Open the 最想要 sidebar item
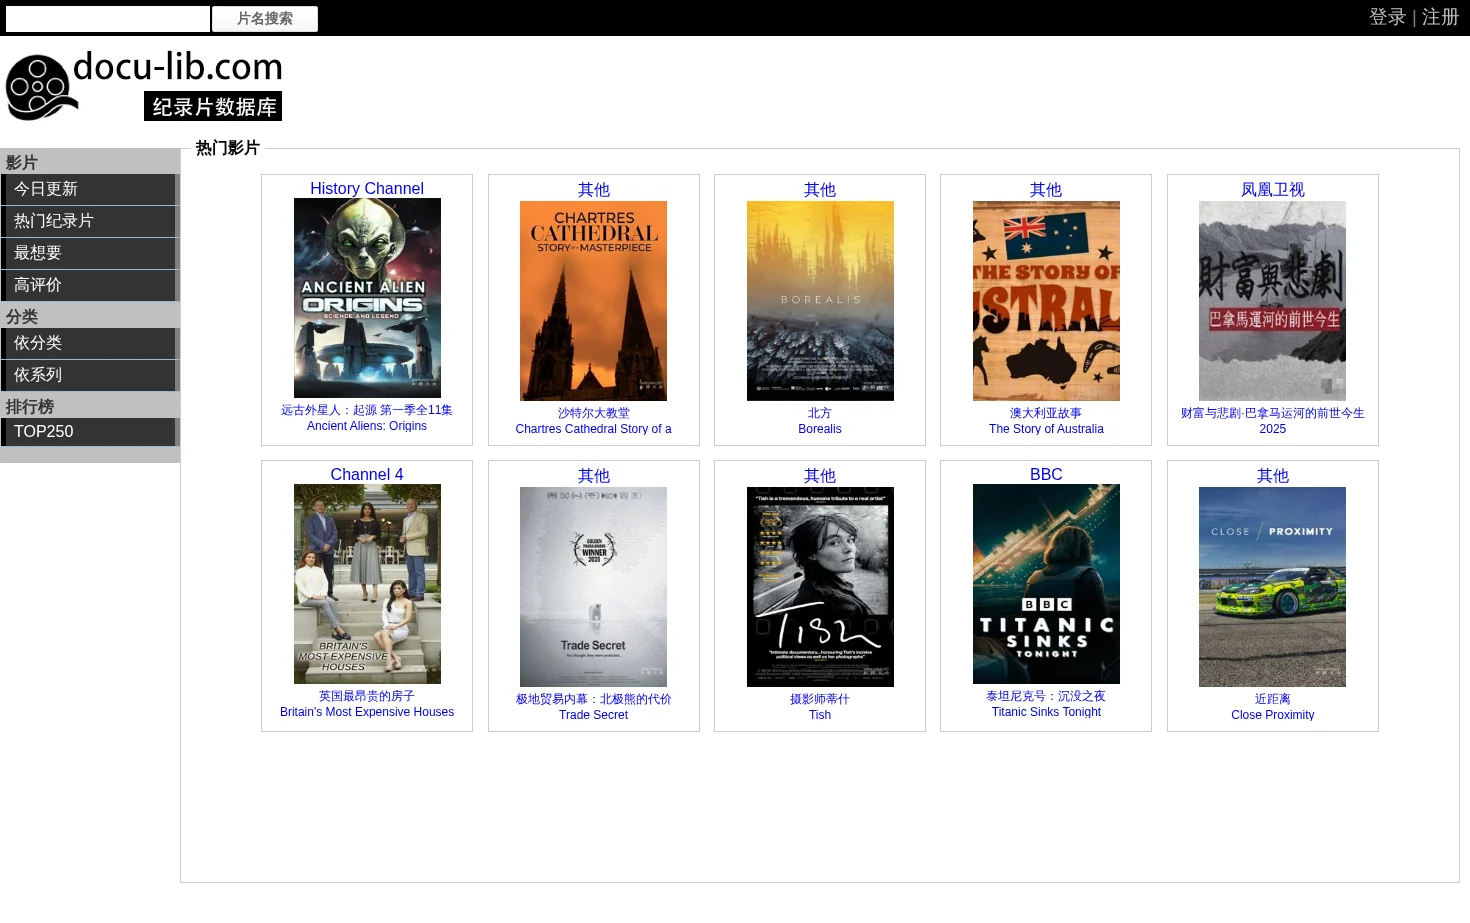The image size is (1470, 923). tap(88, 253)
